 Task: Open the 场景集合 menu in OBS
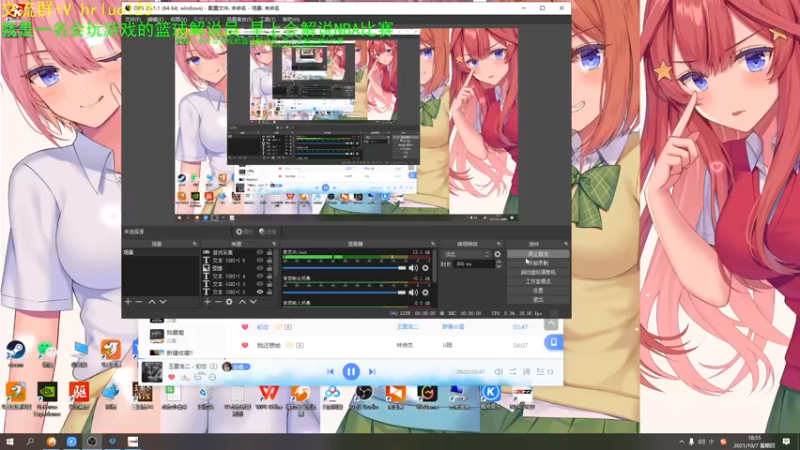pyautogui.click(x=239, y=19)
